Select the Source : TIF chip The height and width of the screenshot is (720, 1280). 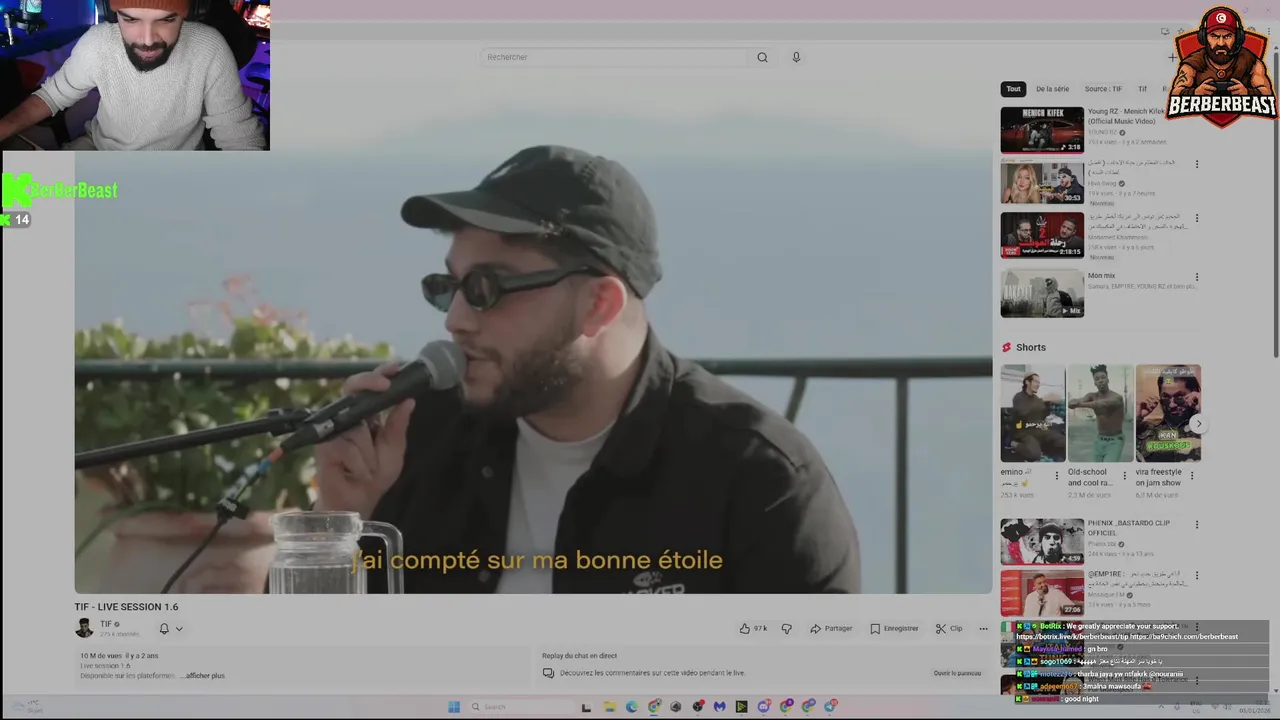pos(1103,89)
